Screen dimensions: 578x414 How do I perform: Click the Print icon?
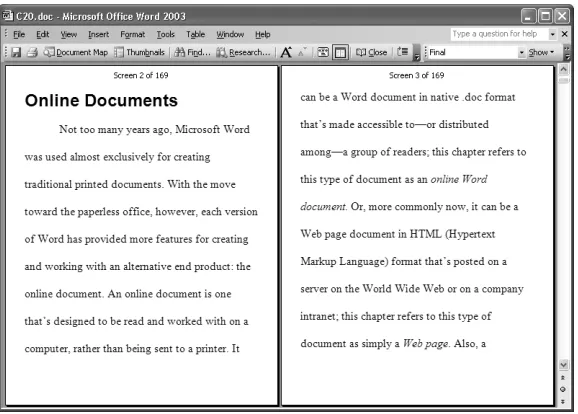click(32, 52)
